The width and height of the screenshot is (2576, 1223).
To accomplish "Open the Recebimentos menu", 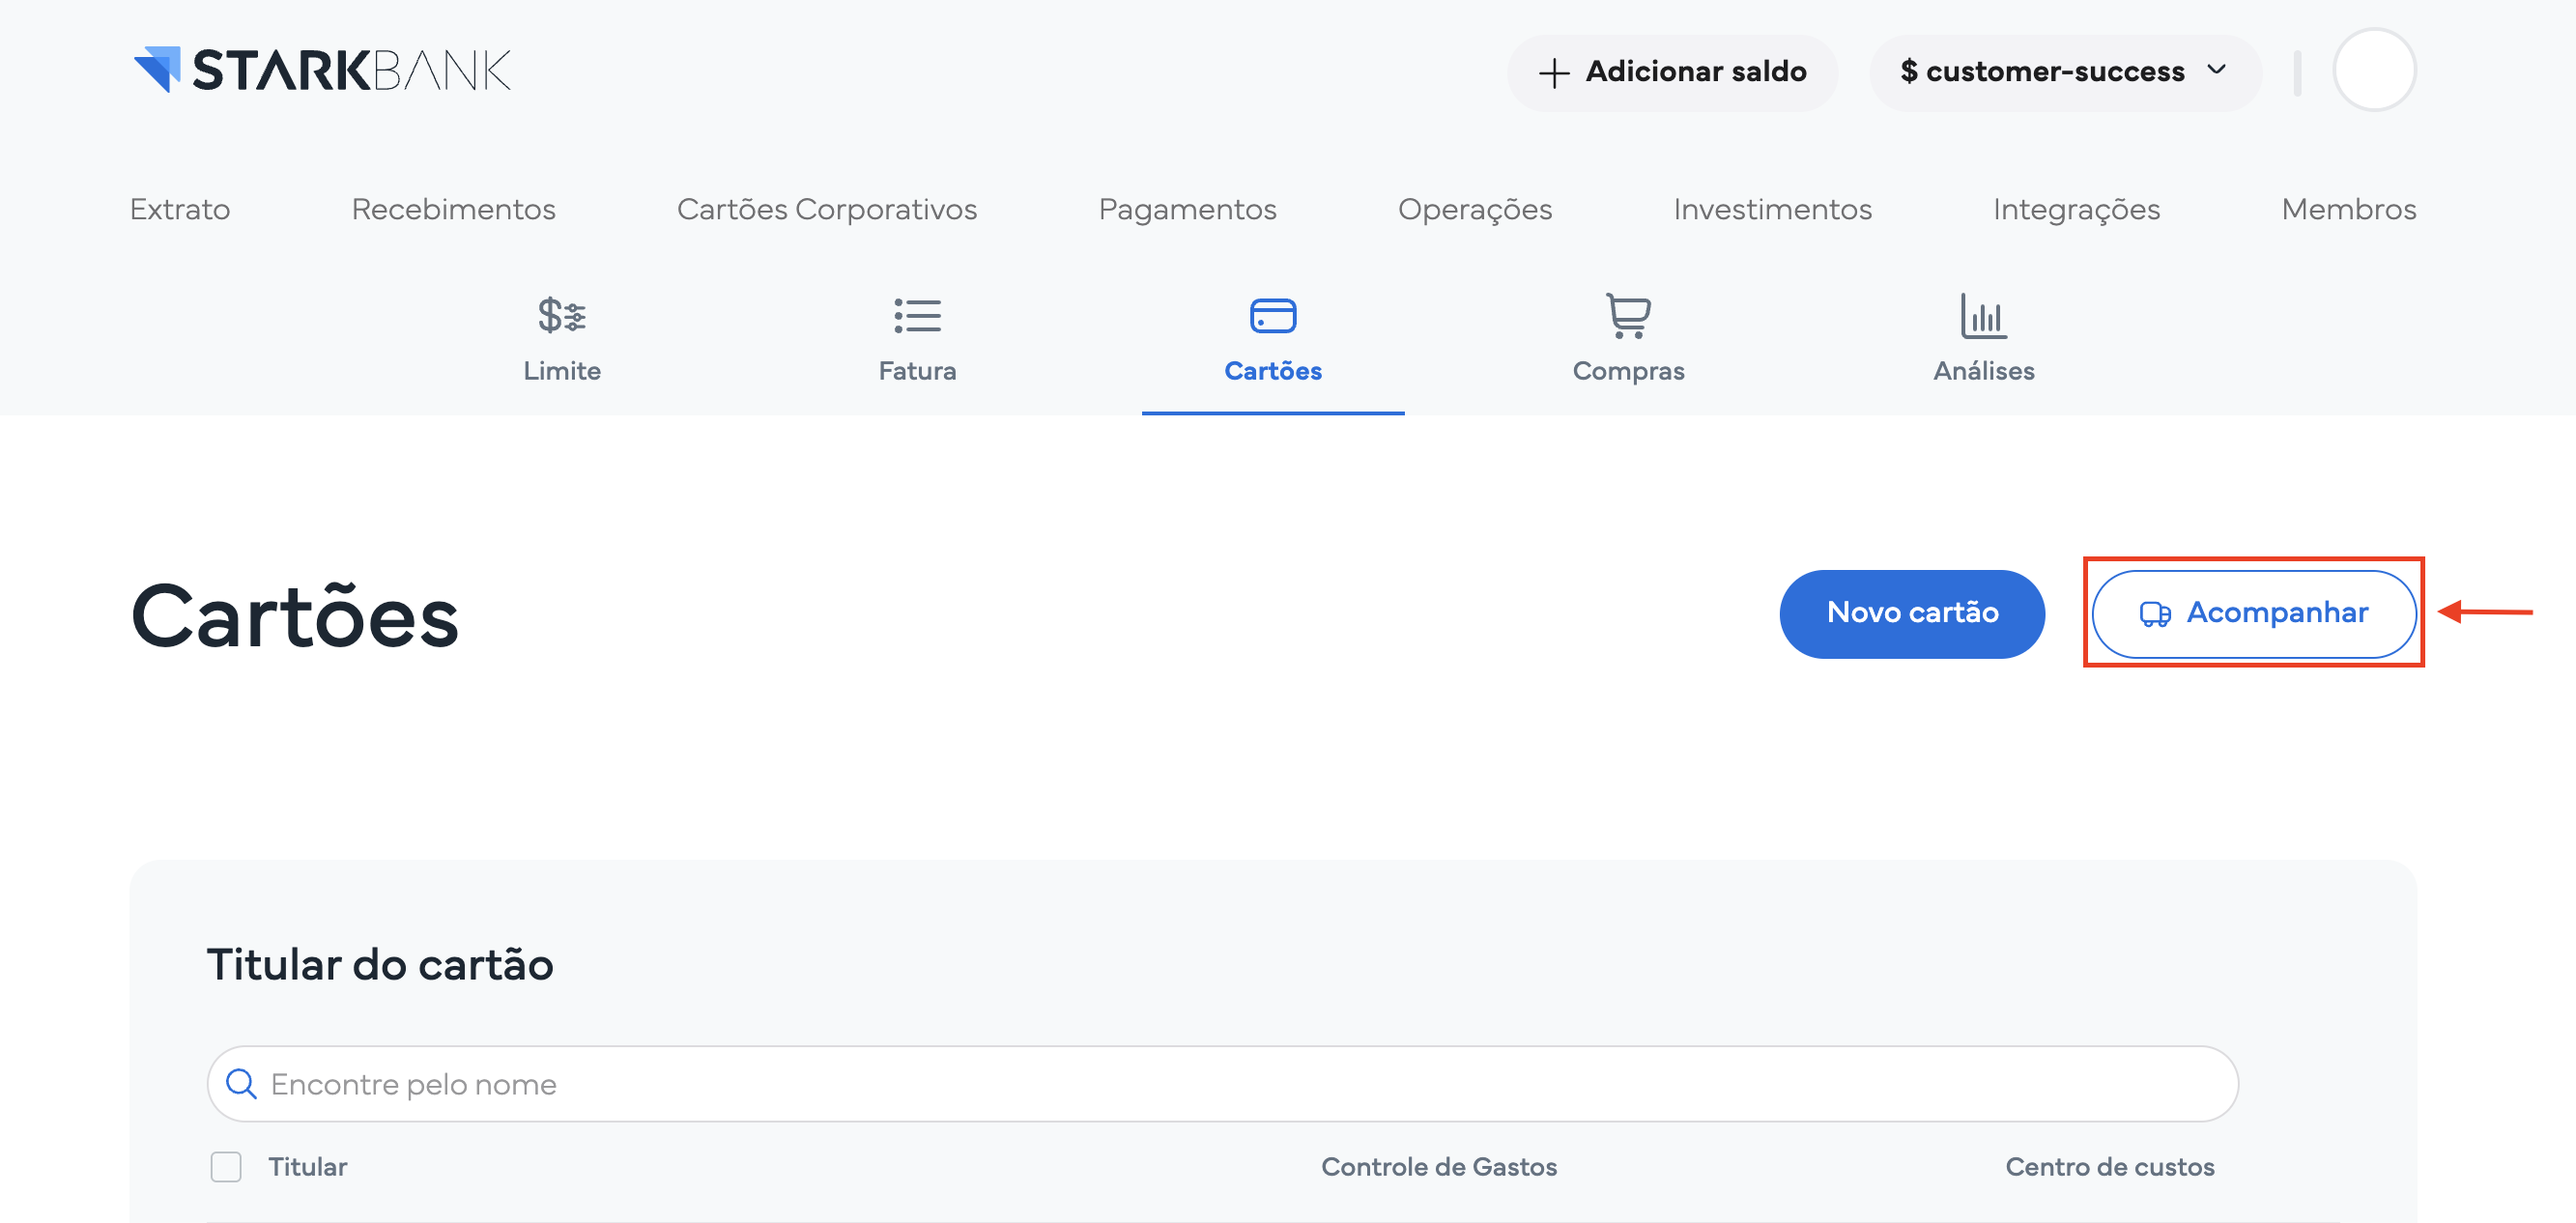I will tap(453, 209).
